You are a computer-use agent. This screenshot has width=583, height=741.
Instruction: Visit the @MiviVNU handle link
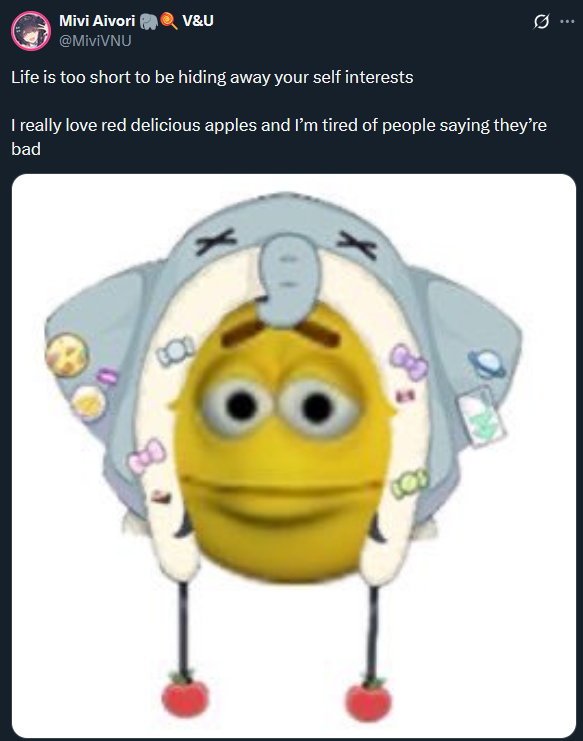tap(95, 41)
